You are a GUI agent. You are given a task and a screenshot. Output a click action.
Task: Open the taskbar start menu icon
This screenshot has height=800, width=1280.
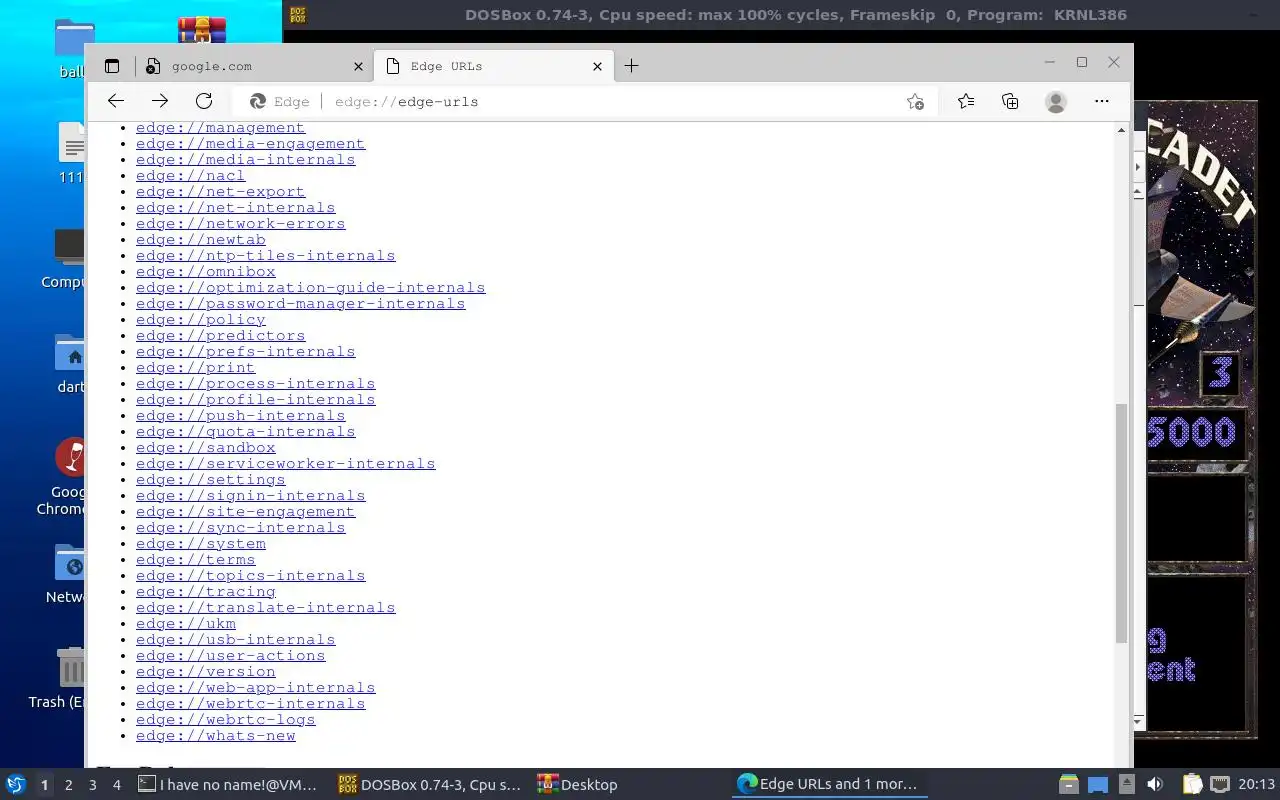click(15, 784)
